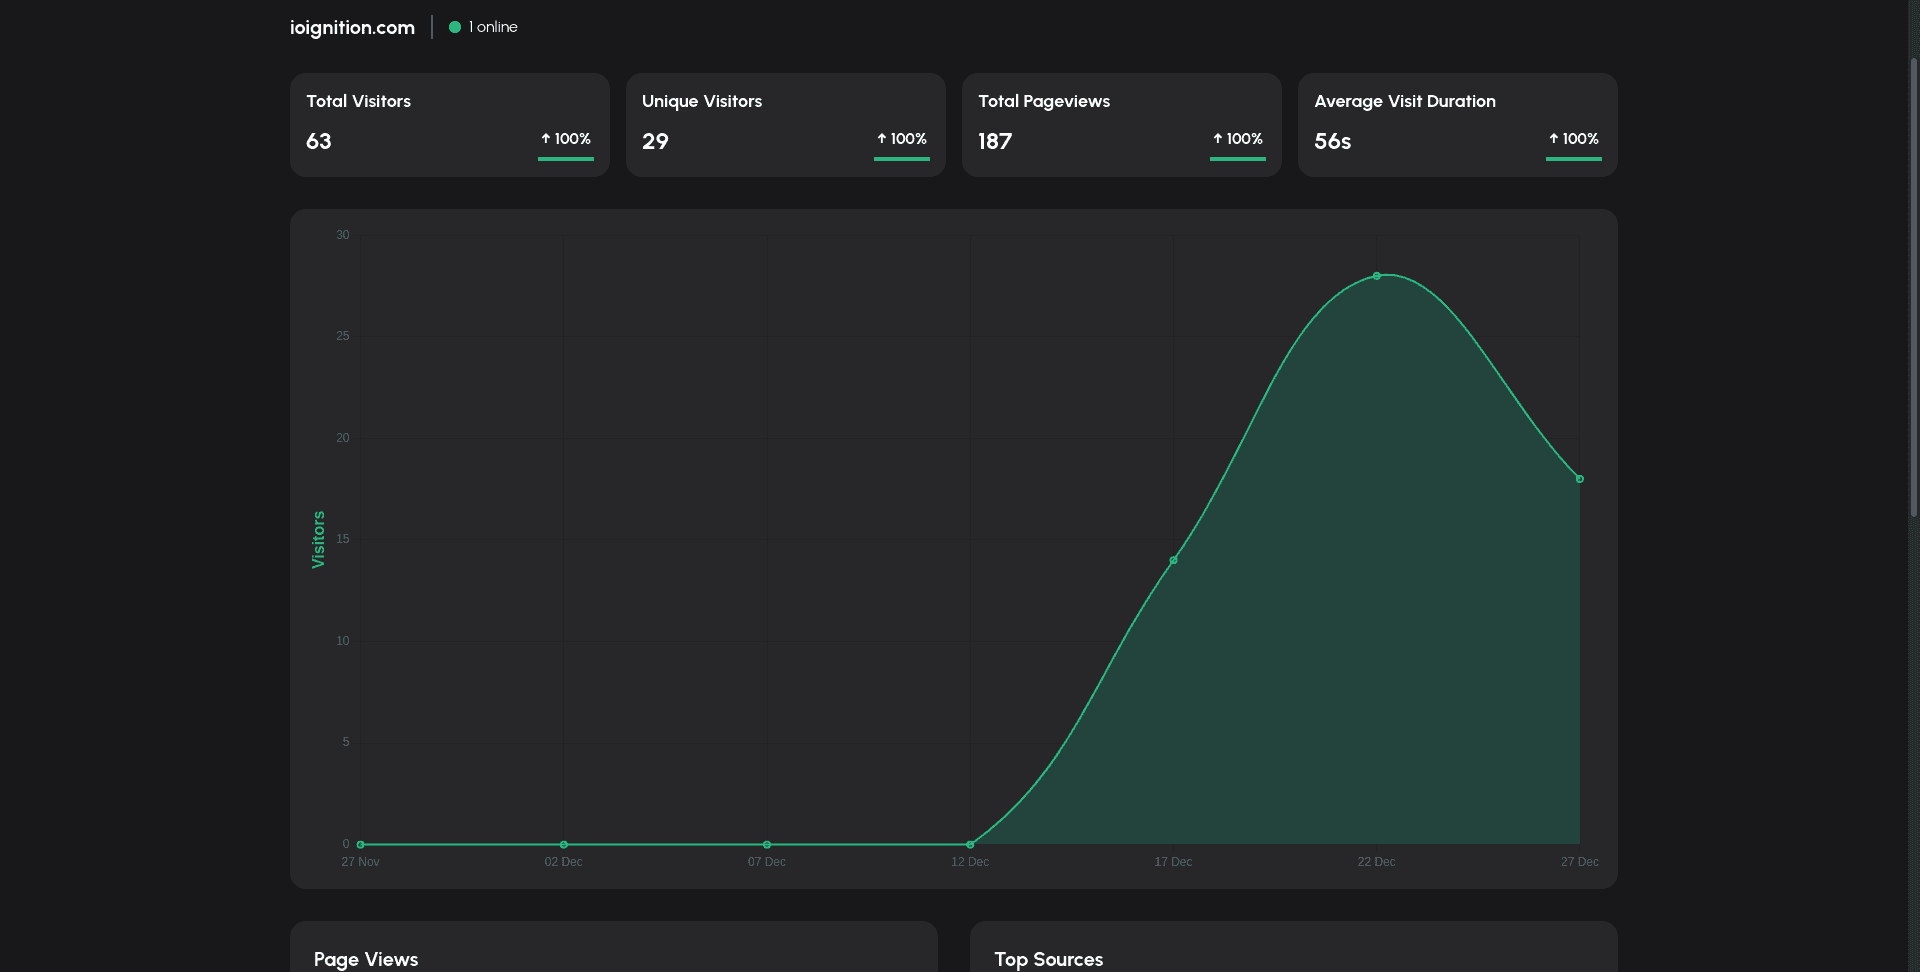The image size is (1920, 972).
Task: Click the value 29 in Unique Visitors
Action: click(655, 141)
